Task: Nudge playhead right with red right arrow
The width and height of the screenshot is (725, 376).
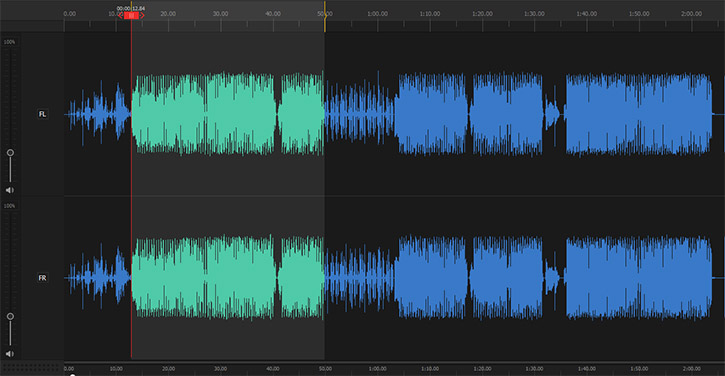Action: [142, 16]
